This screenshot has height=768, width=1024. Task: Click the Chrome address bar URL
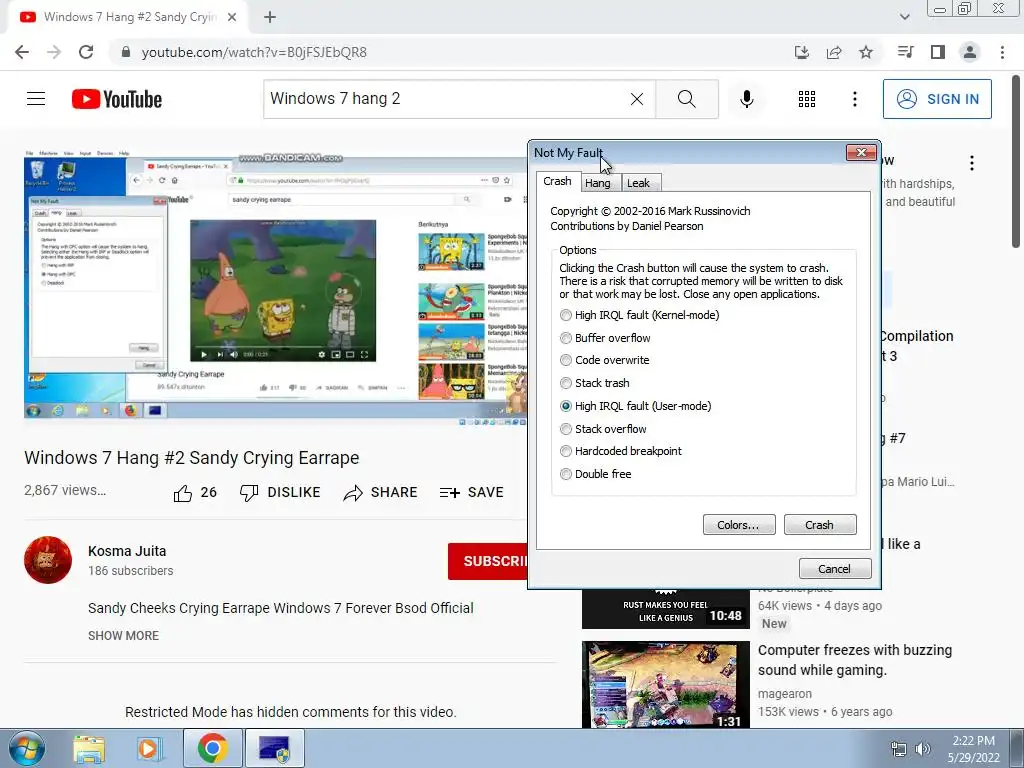click(x=254, y=52)
